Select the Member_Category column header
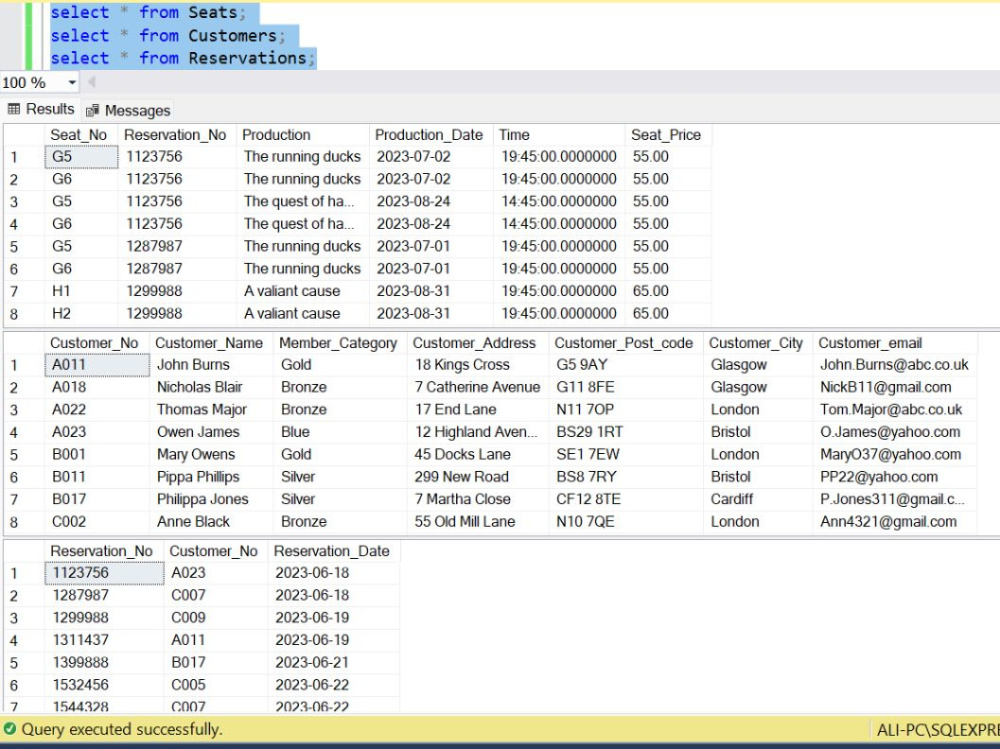 click(x=338, y=343)
